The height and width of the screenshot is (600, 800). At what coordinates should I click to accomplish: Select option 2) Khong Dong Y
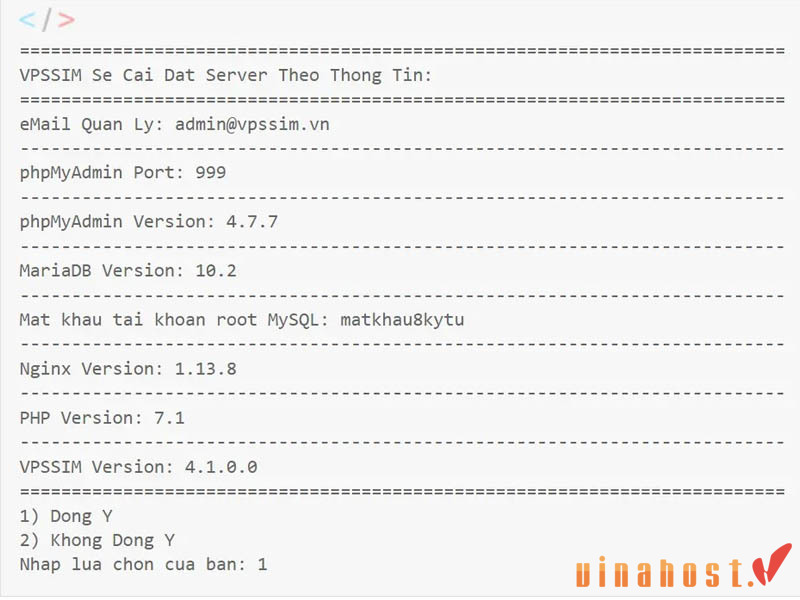coord(97,540)
